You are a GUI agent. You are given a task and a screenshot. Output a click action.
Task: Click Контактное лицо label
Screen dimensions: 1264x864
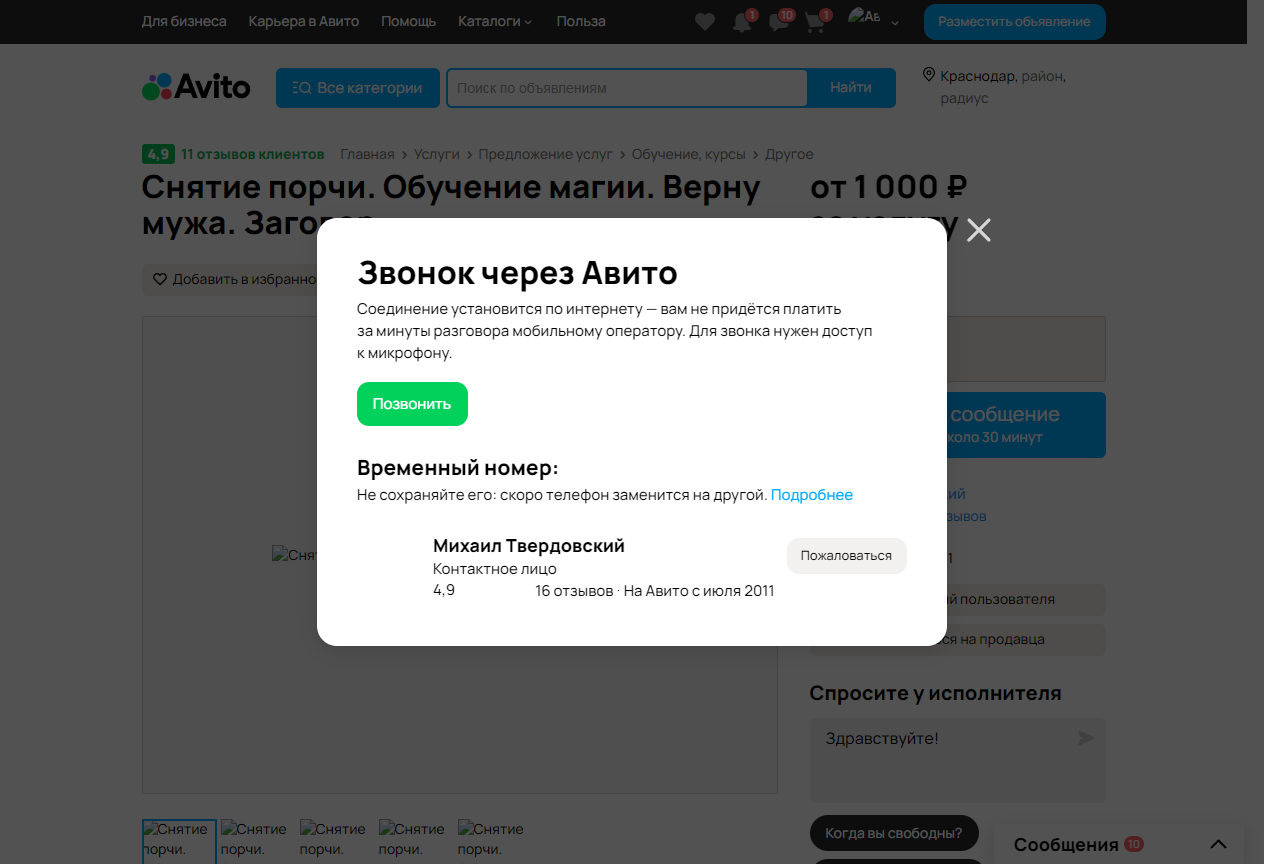click(495, 569)
